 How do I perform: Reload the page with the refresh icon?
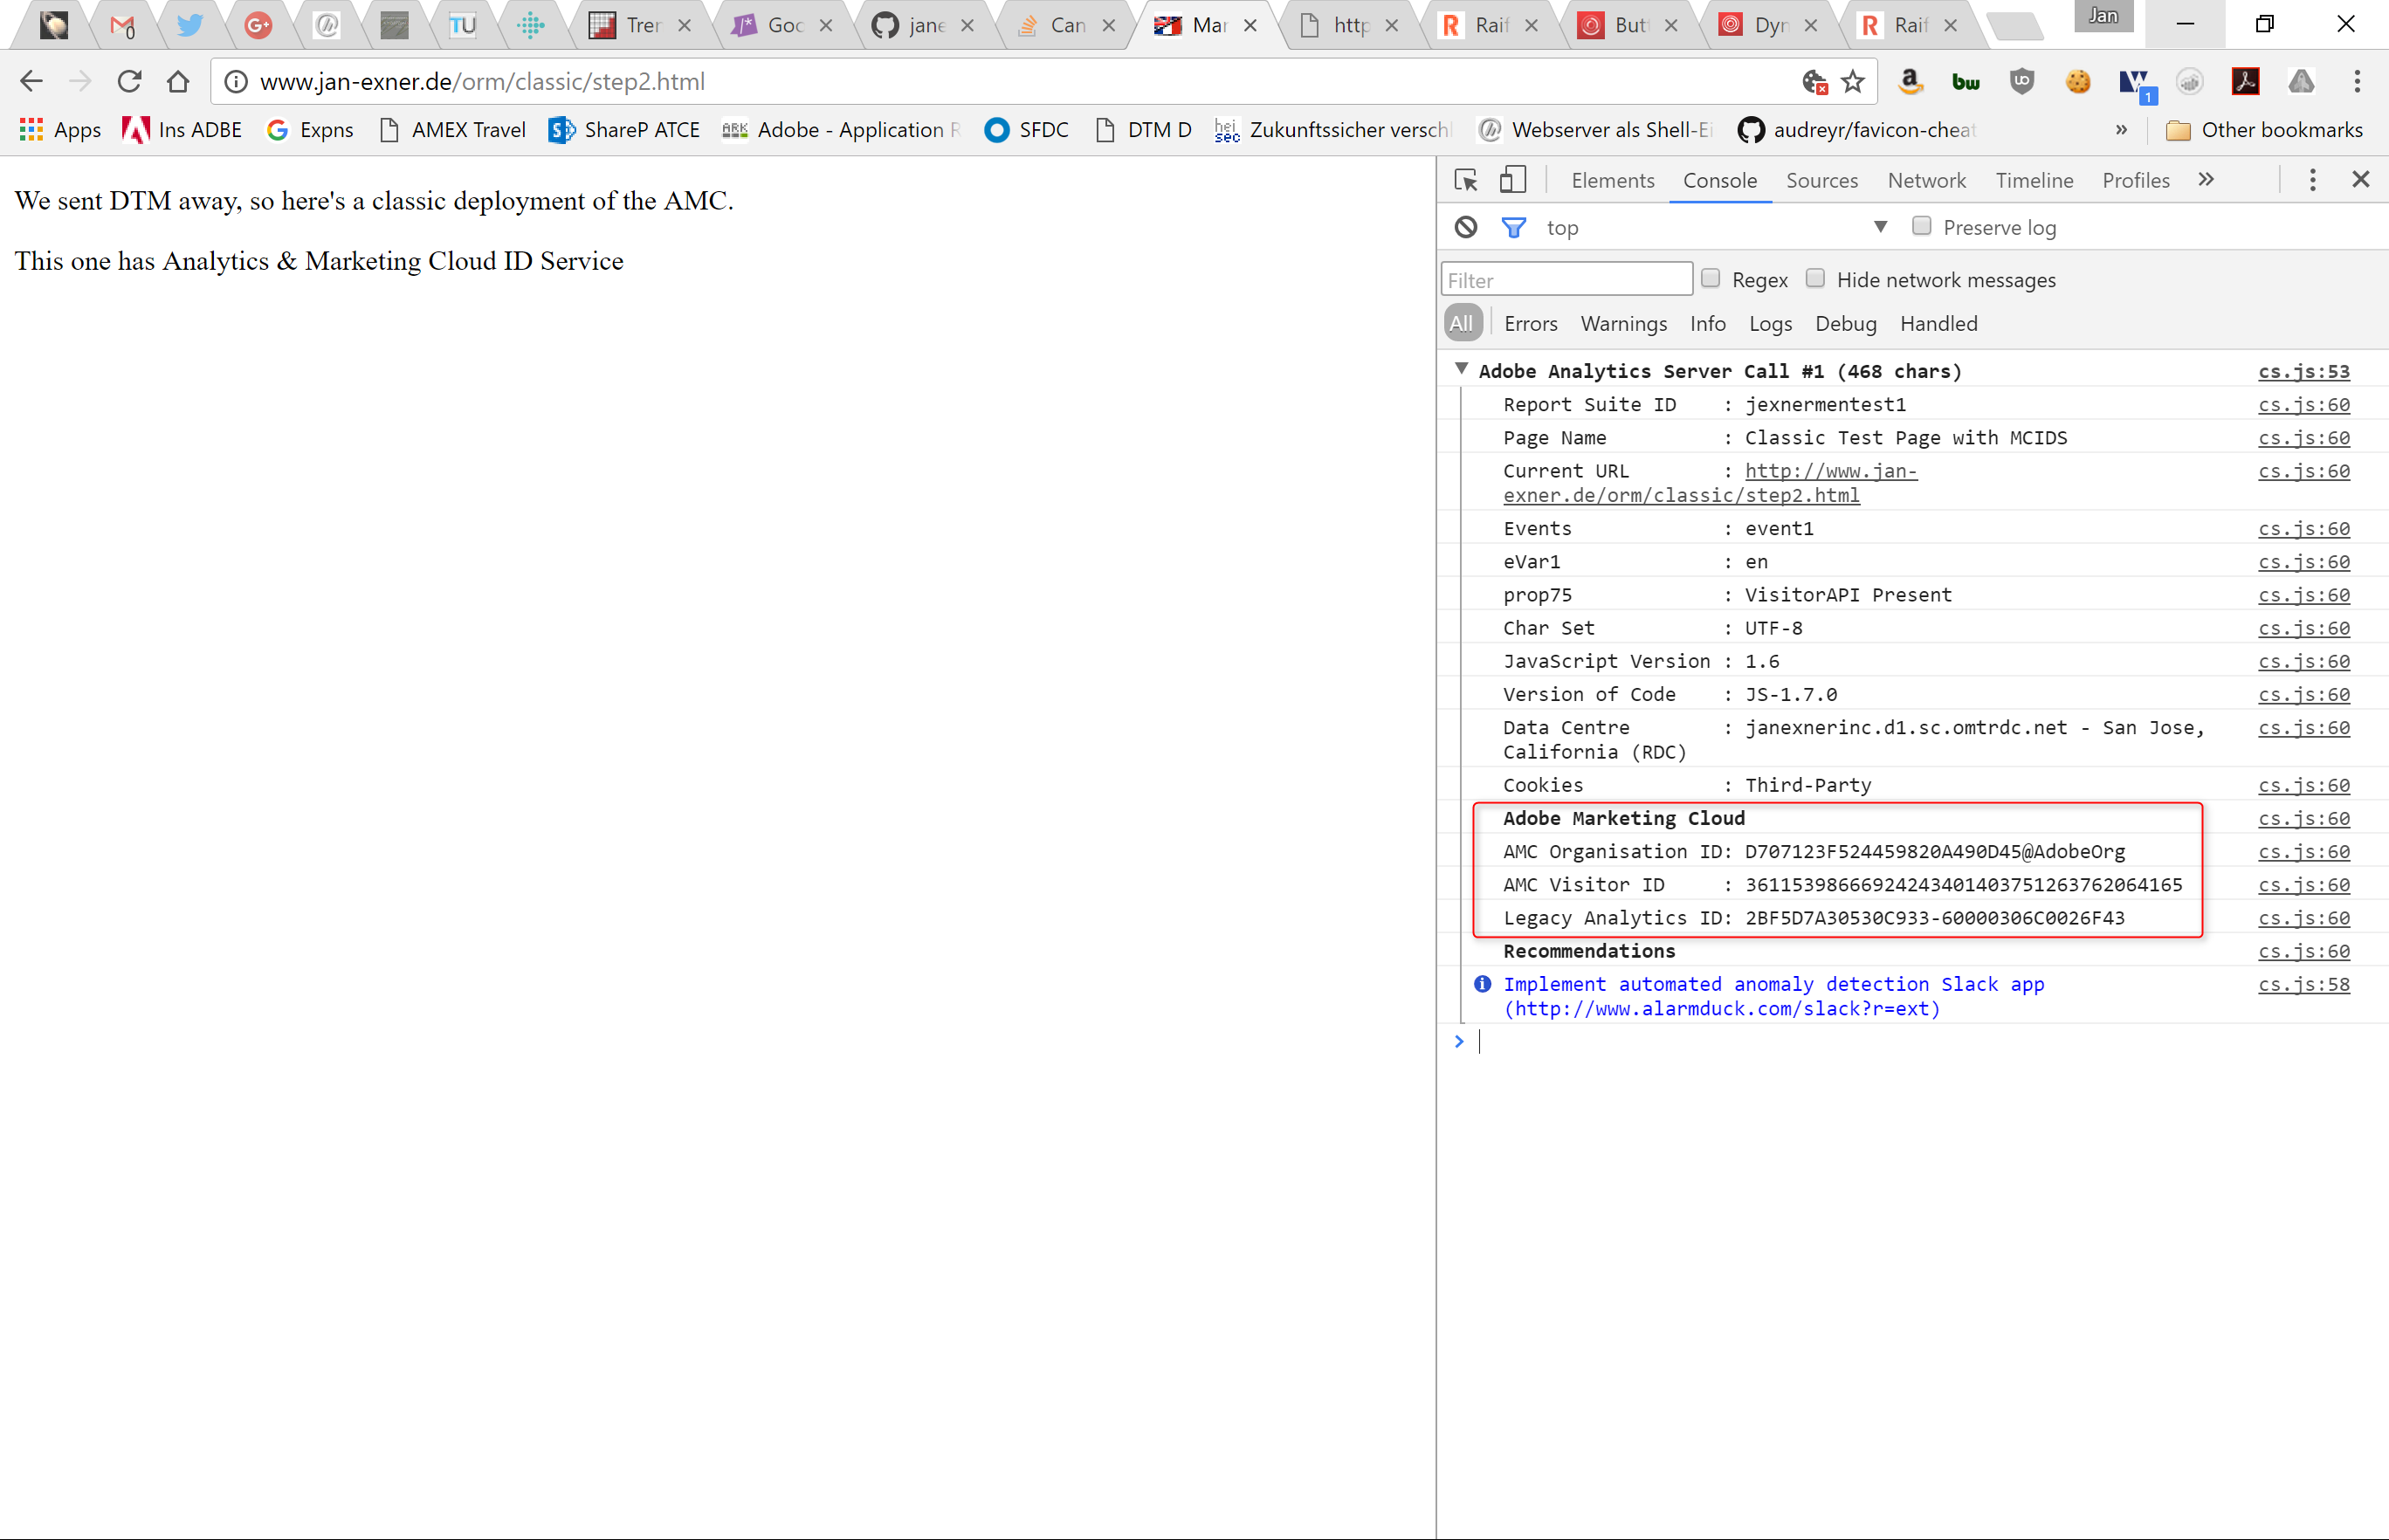[129, 81]
